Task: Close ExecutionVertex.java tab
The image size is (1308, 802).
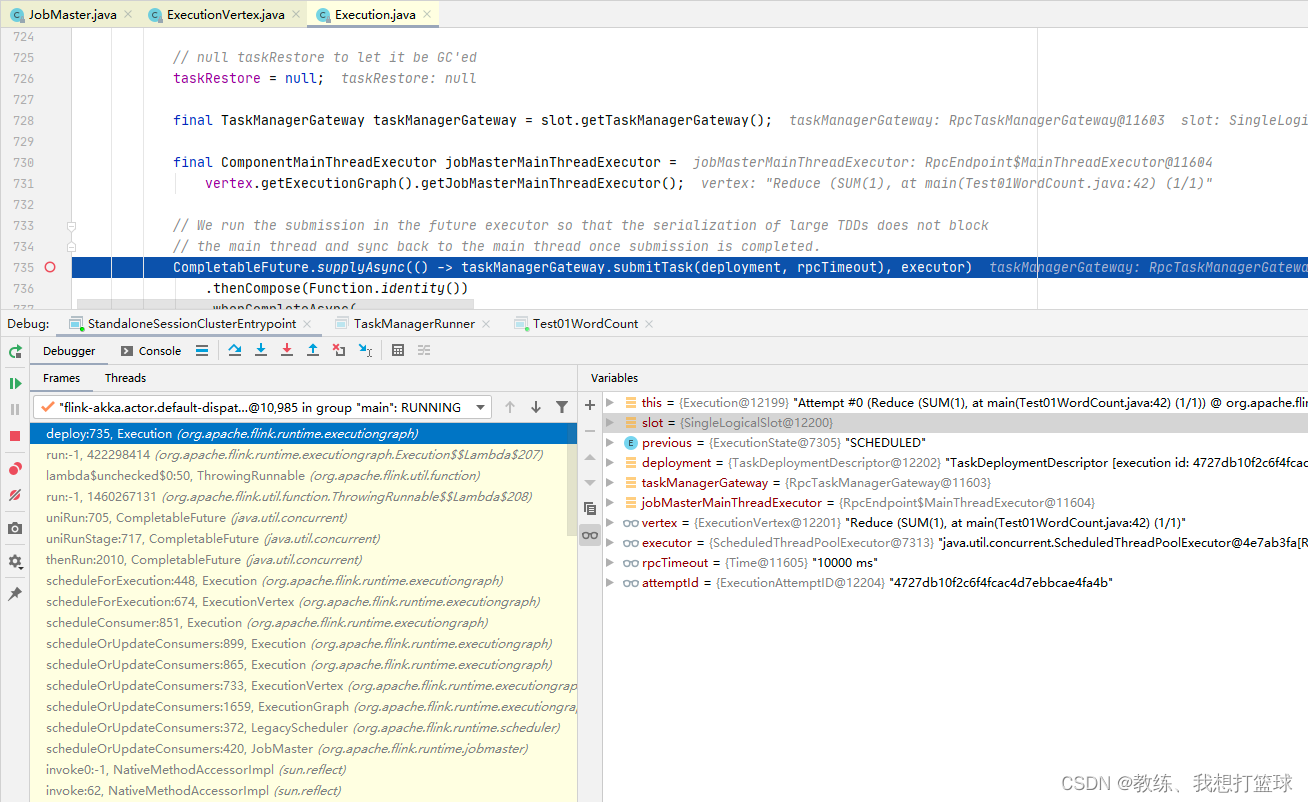Action: (x=295, y=16)
